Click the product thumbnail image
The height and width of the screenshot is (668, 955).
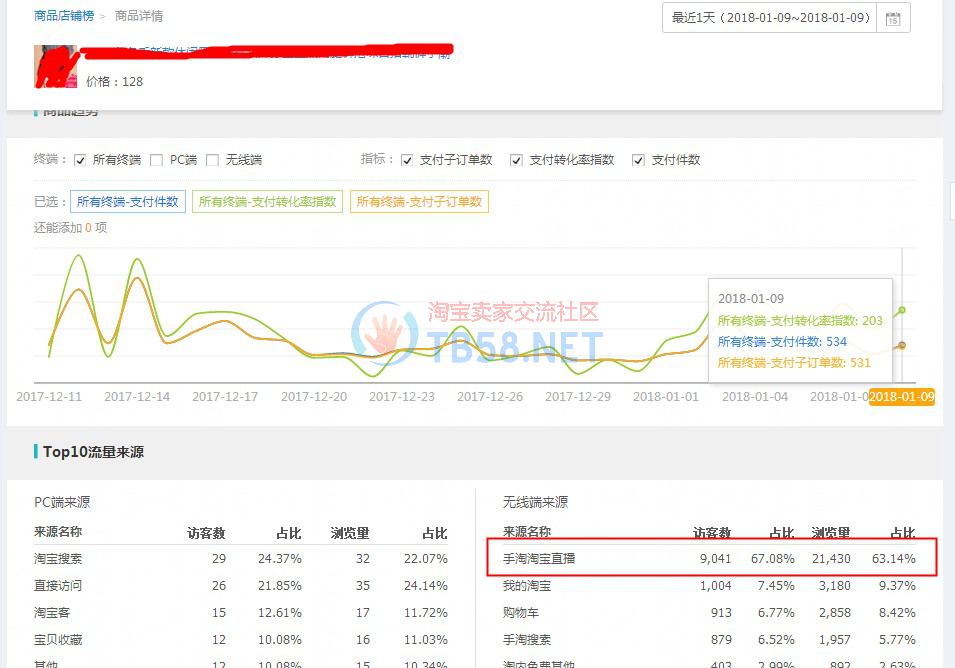click(x=56, y=67)
